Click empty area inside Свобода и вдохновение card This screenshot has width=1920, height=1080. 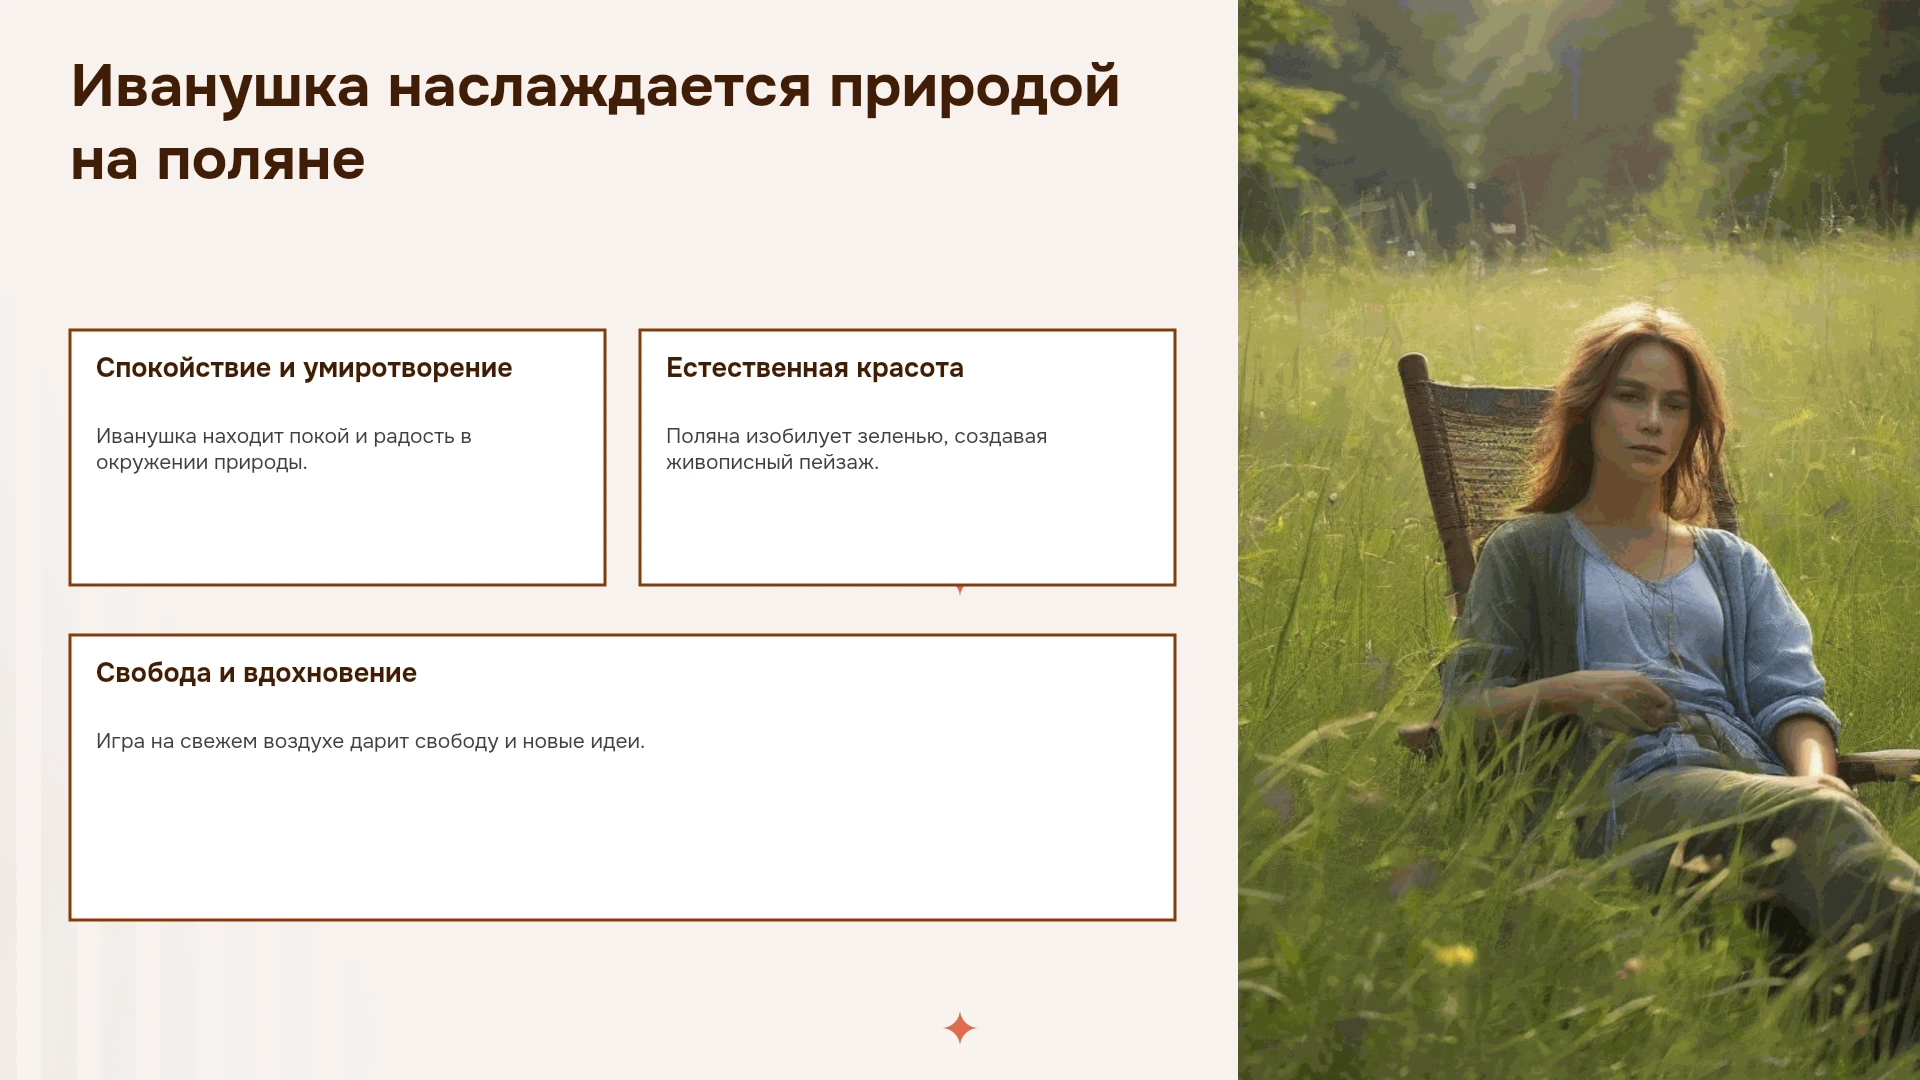pyautogui.click(x=622, y=840)
